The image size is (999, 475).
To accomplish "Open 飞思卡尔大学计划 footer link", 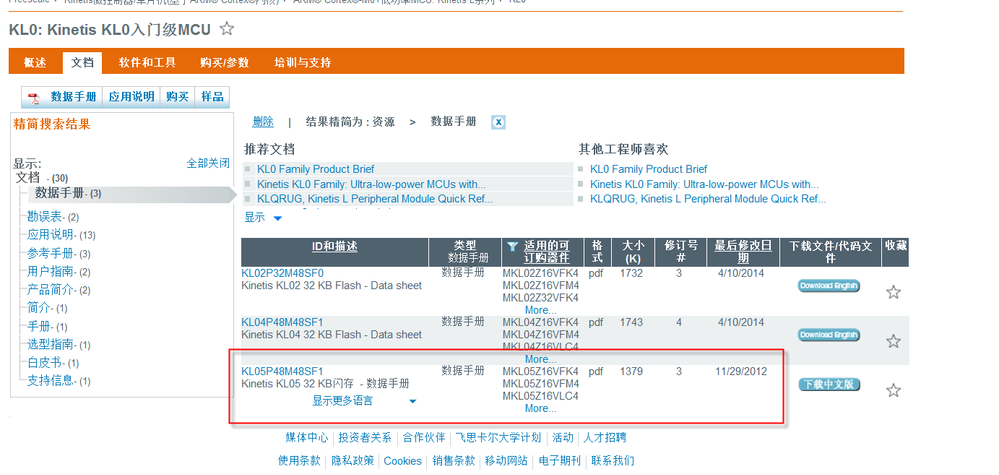I will pos(498,437).
